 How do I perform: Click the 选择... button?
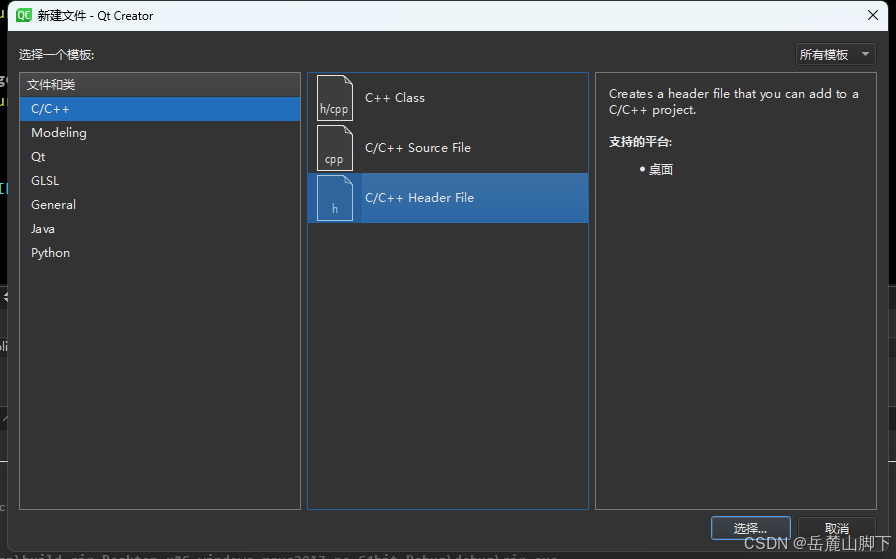pyautogui.click(x=750, y=528)
